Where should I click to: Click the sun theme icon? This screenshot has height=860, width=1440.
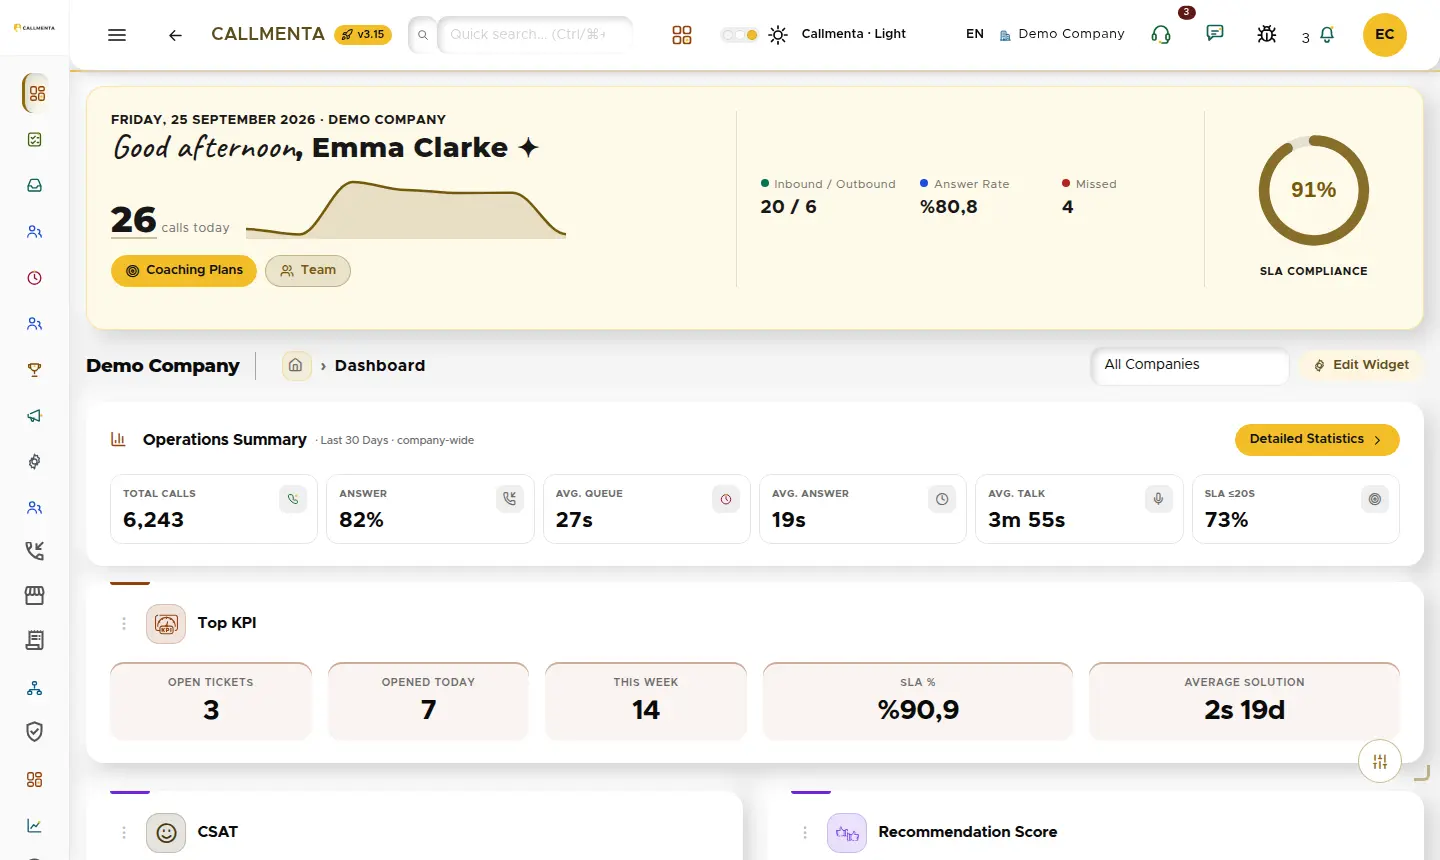778,35
